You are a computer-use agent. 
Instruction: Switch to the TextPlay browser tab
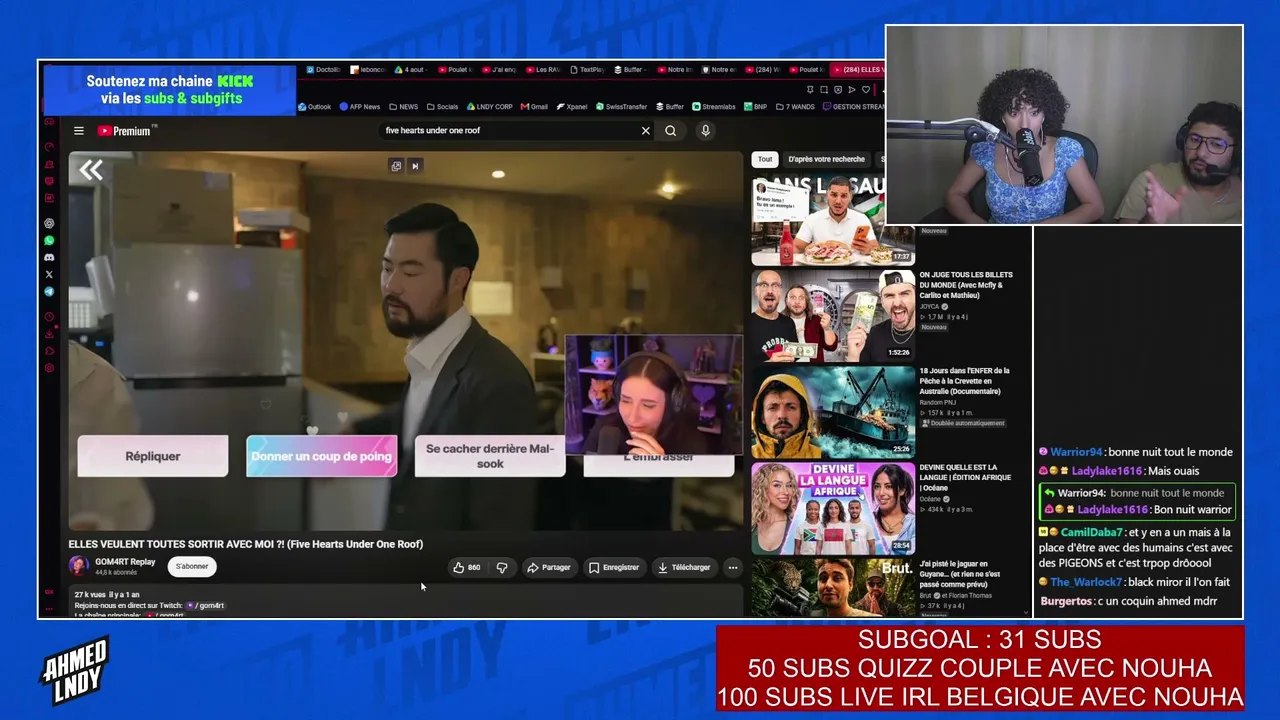click(588, 70)
